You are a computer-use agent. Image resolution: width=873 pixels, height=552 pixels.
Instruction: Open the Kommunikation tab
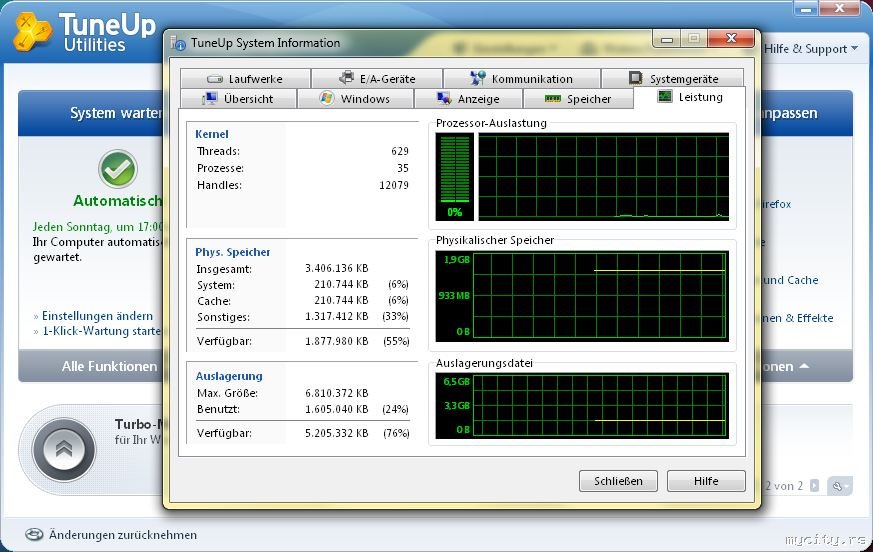522,79
